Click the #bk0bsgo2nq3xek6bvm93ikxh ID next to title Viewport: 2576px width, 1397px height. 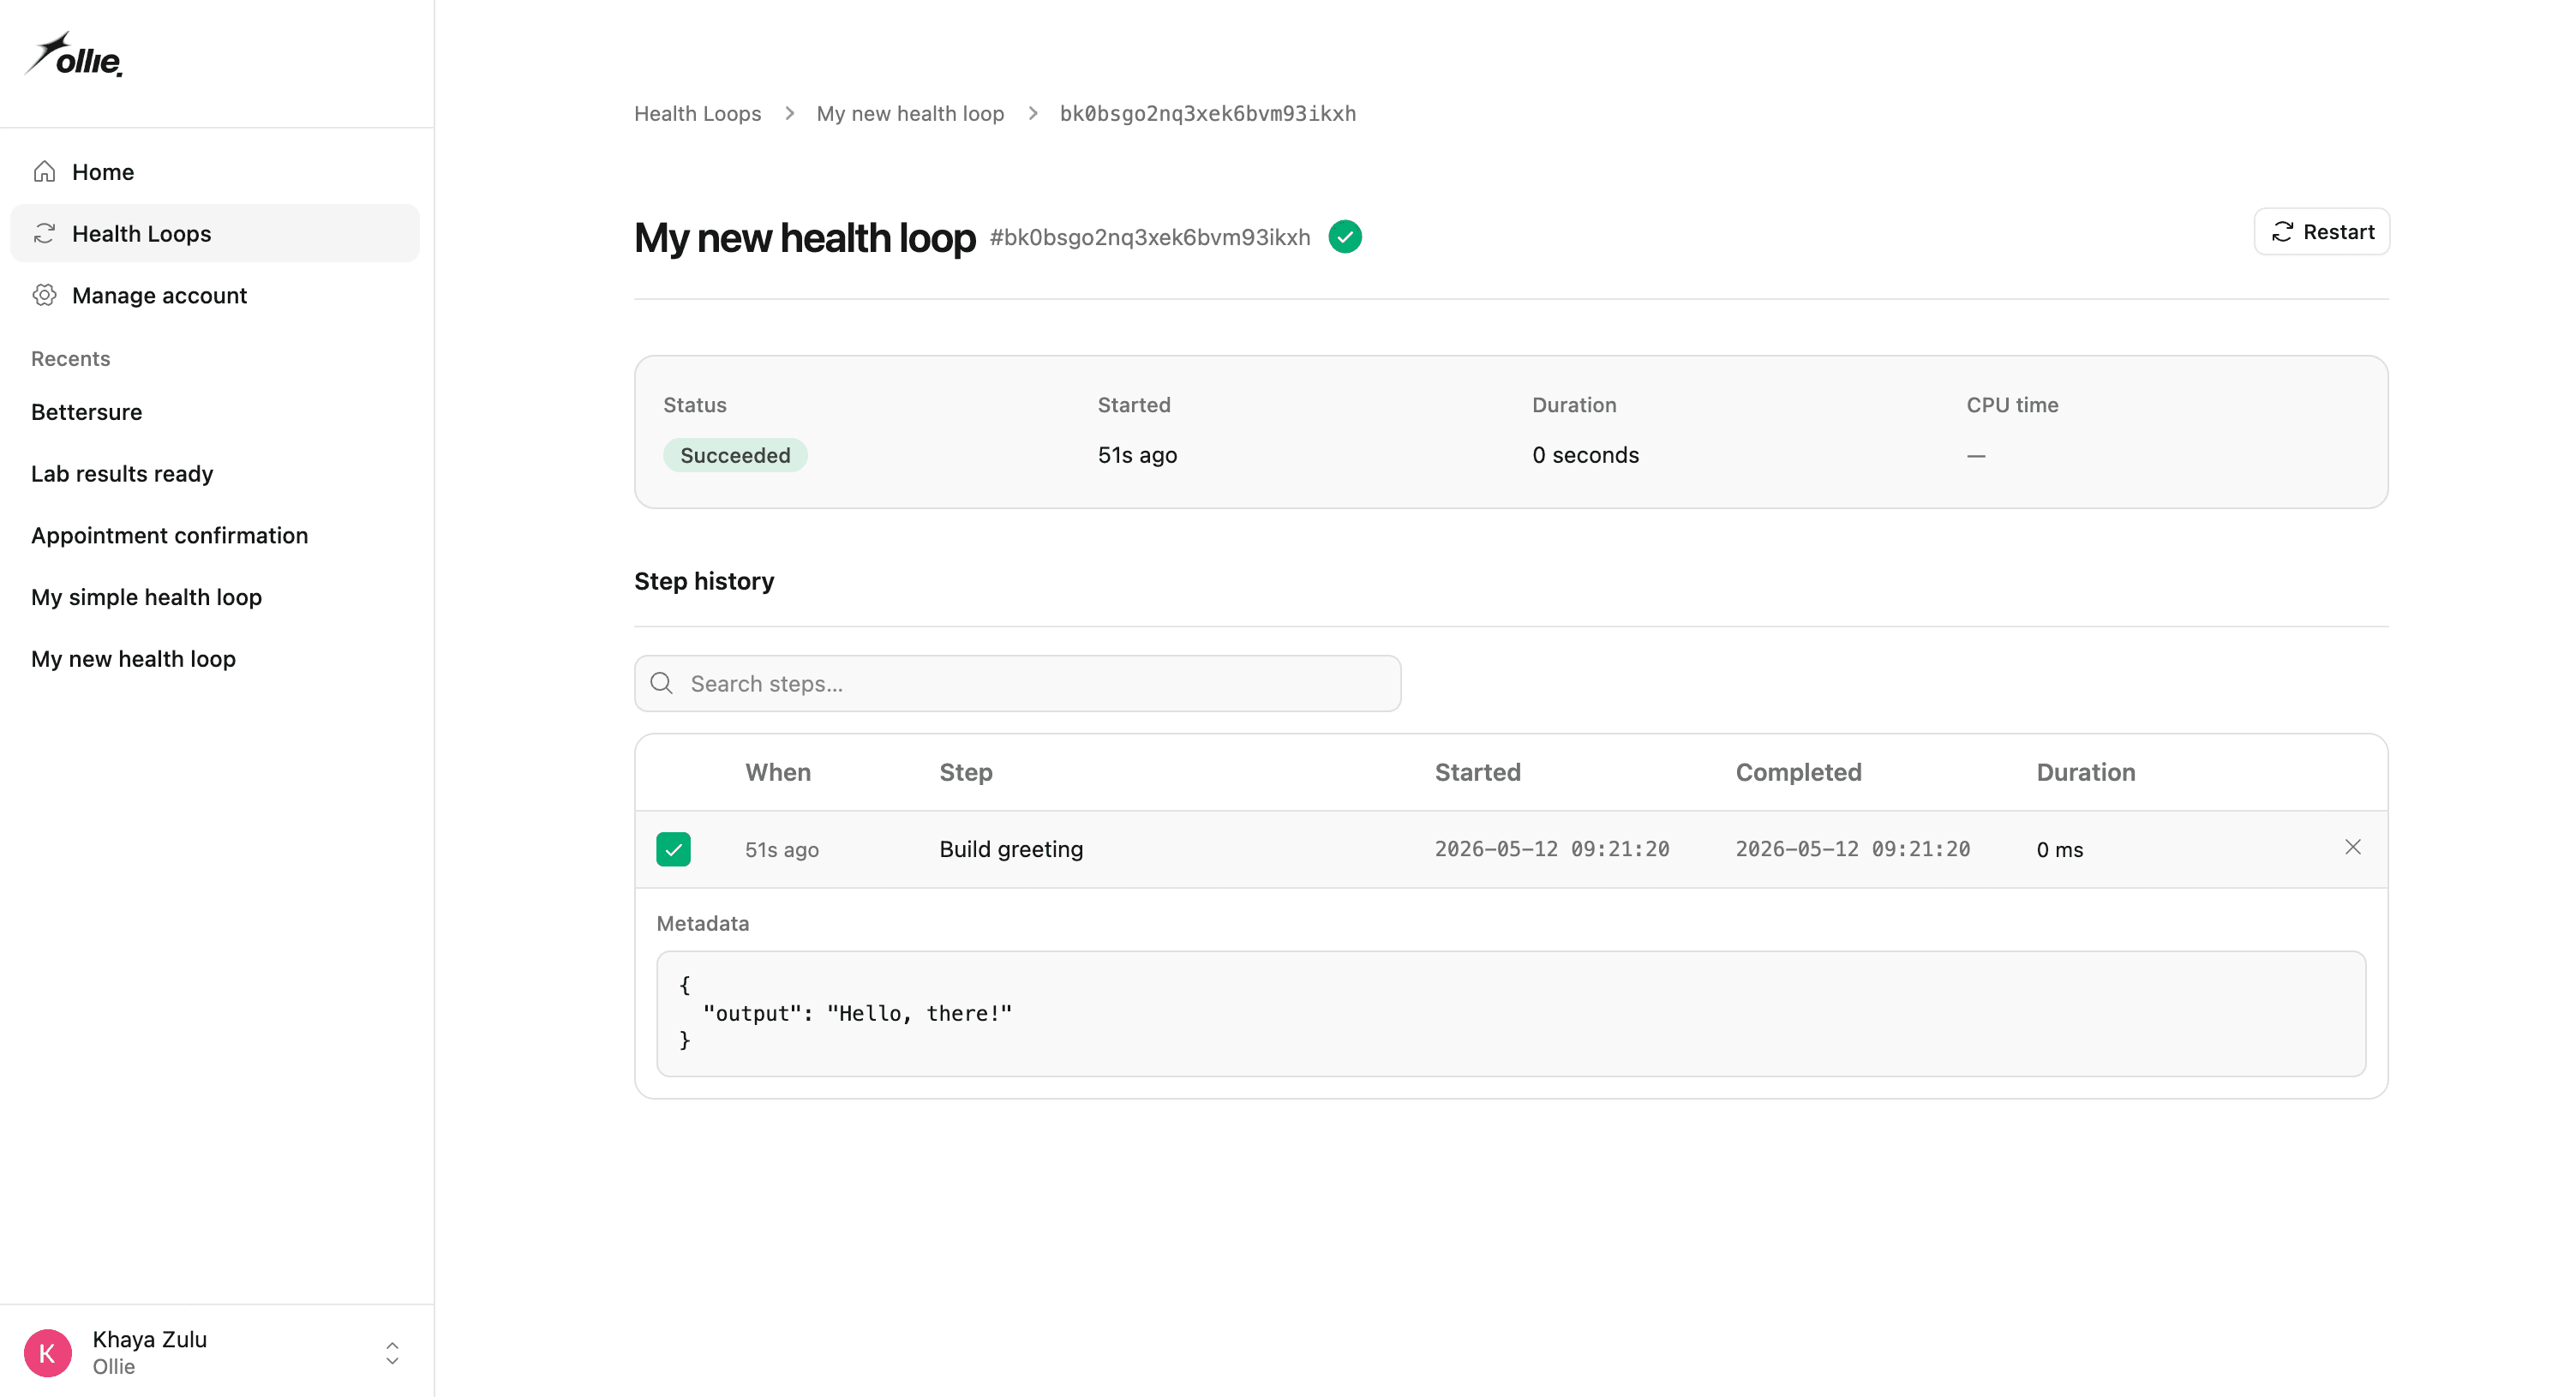click(x=1150, y=238)
